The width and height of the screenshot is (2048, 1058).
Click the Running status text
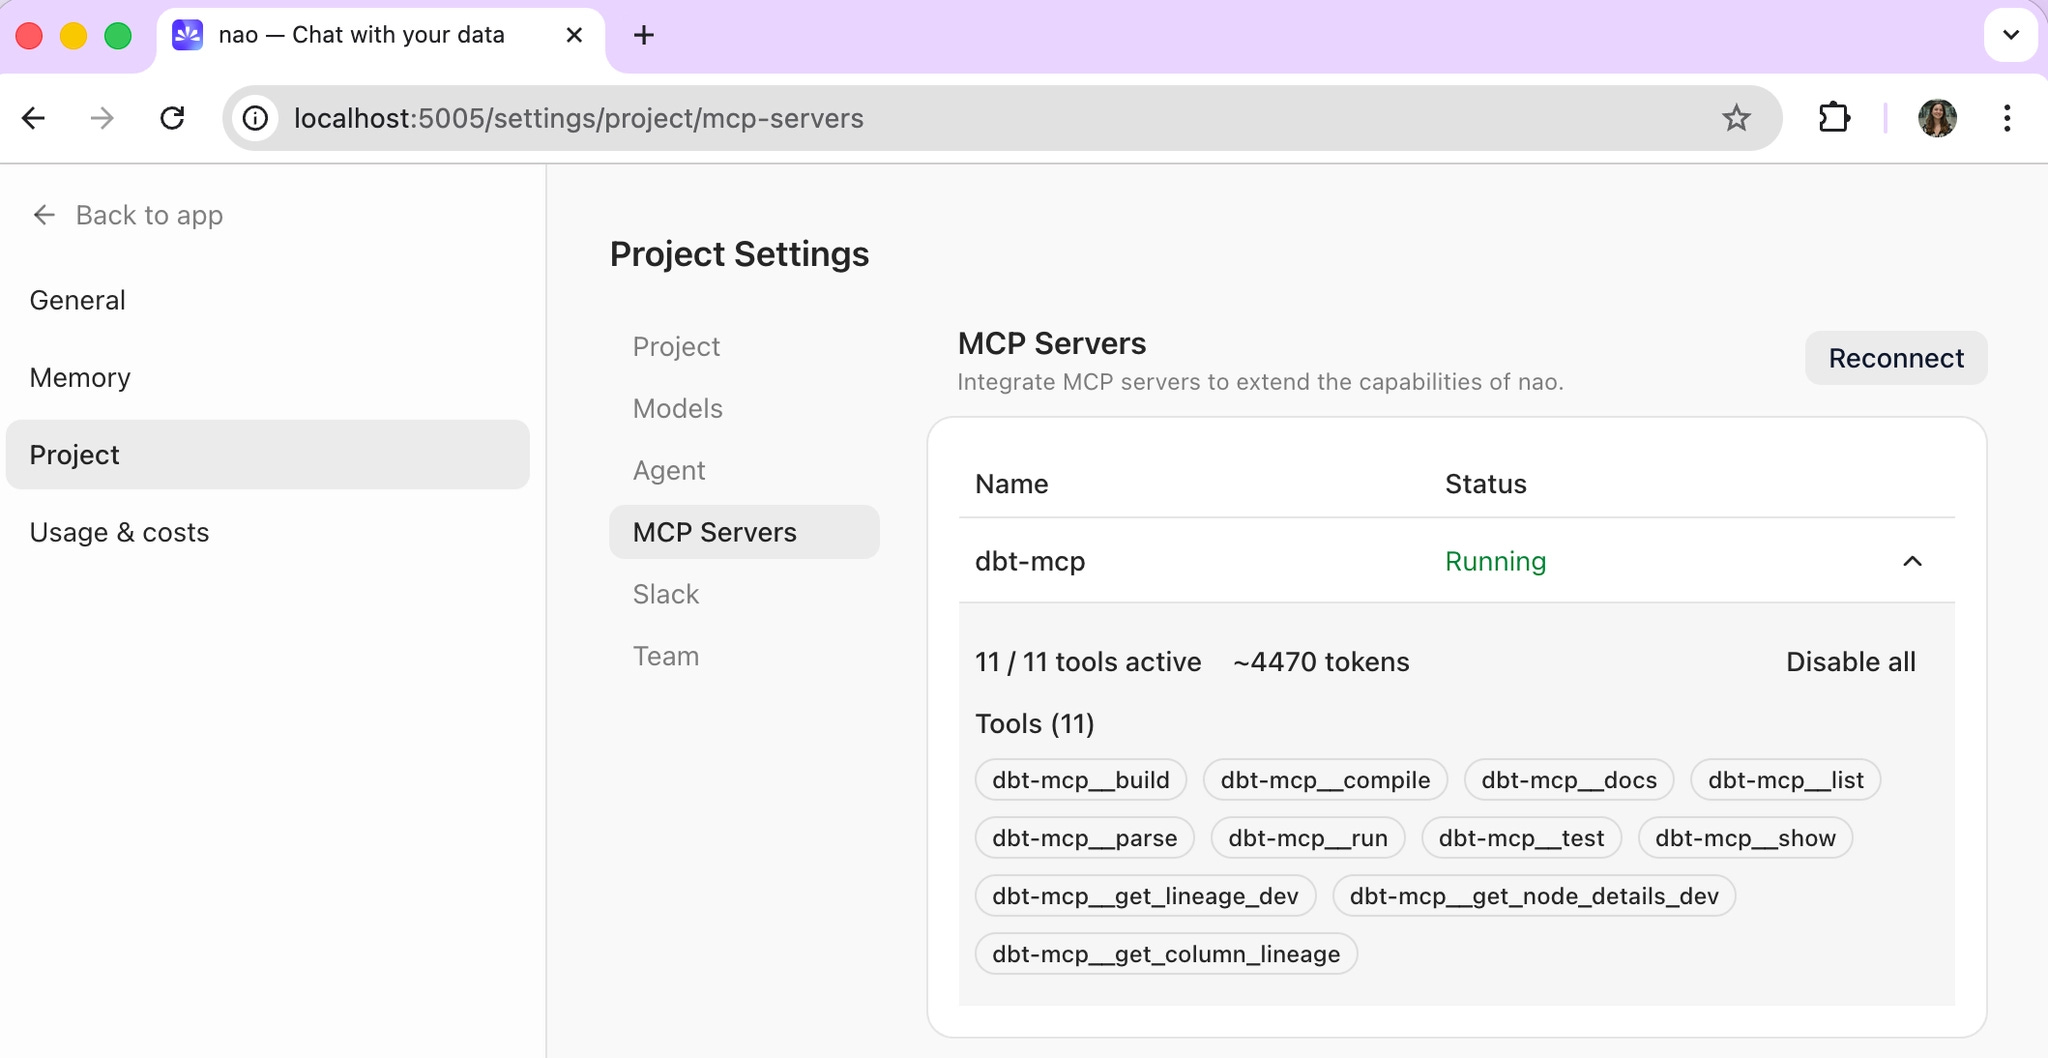pos(1495,561)
